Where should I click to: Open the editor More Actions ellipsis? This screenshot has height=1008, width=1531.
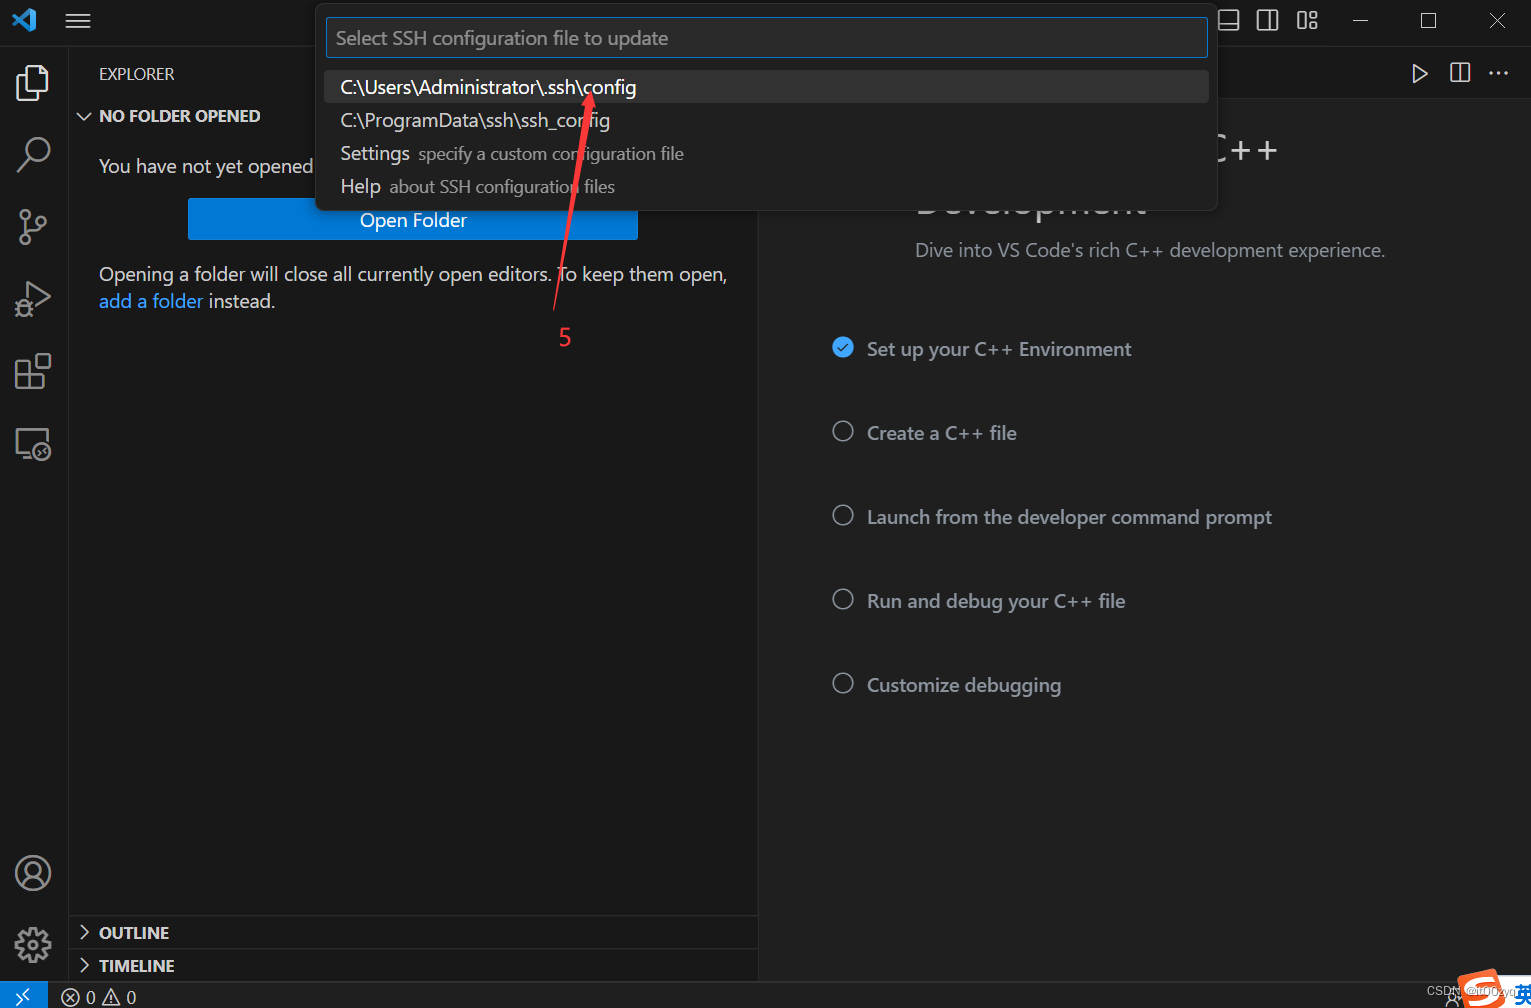tap(1498, 73)
